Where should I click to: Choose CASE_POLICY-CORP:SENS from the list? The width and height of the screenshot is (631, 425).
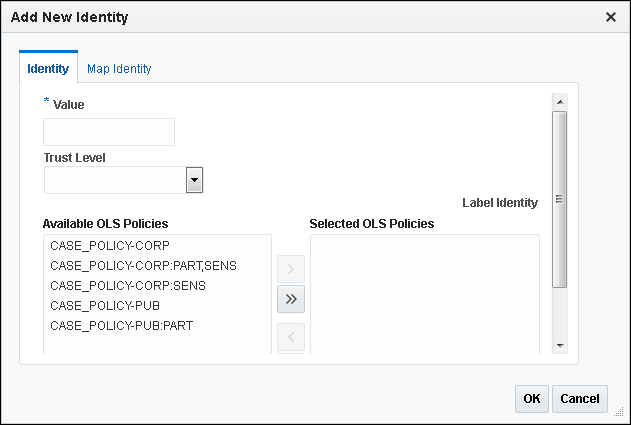[128, 285]
